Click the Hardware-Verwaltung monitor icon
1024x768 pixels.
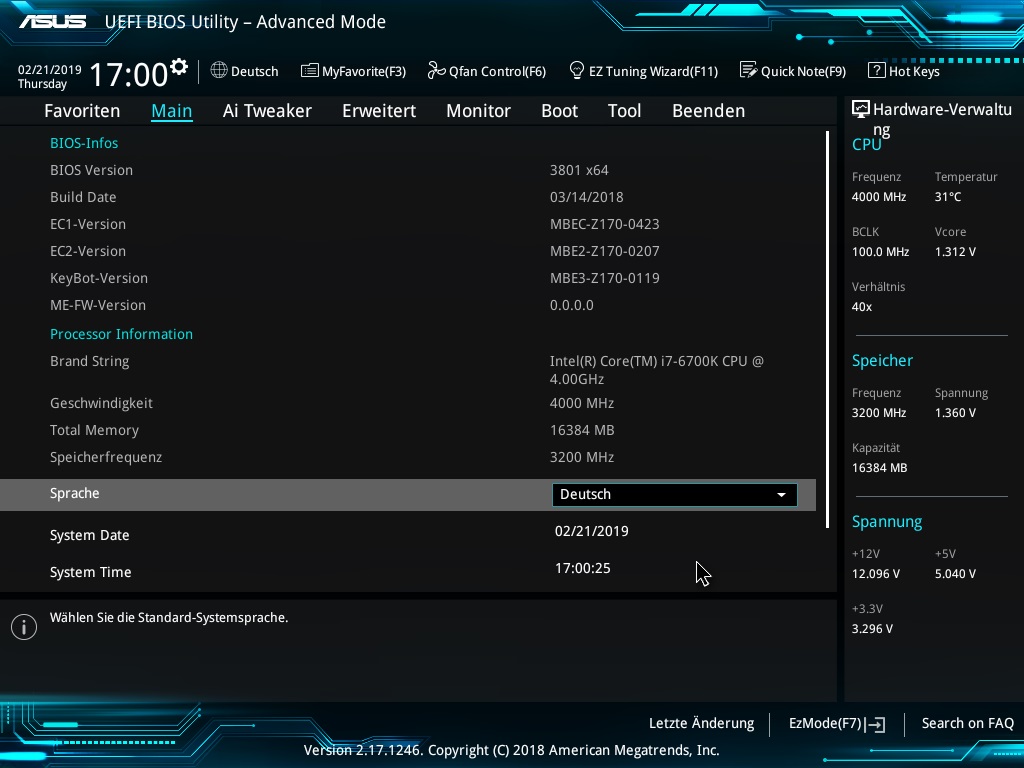861,109
